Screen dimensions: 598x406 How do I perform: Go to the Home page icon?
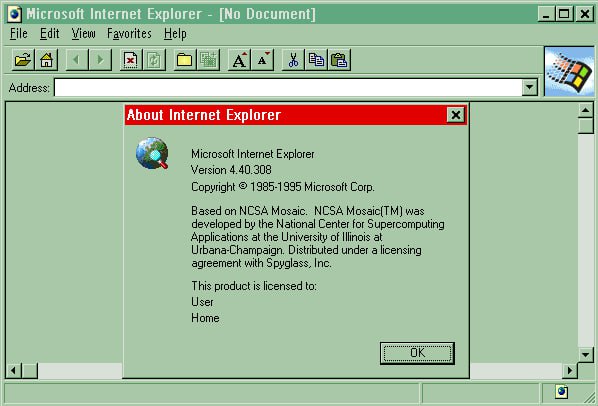coord(47,60)
